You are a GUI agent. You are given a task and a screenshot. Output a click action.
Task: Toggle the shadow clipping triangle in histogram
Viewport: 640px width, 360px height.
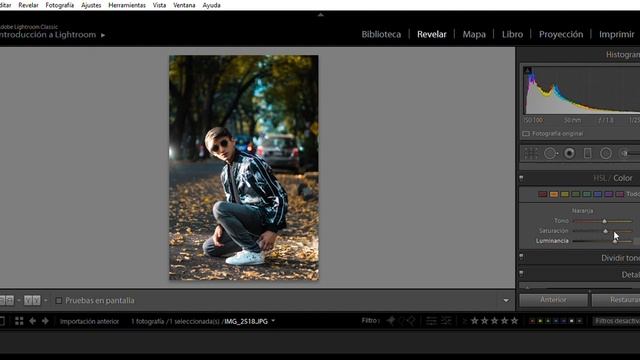coord(528,71)
